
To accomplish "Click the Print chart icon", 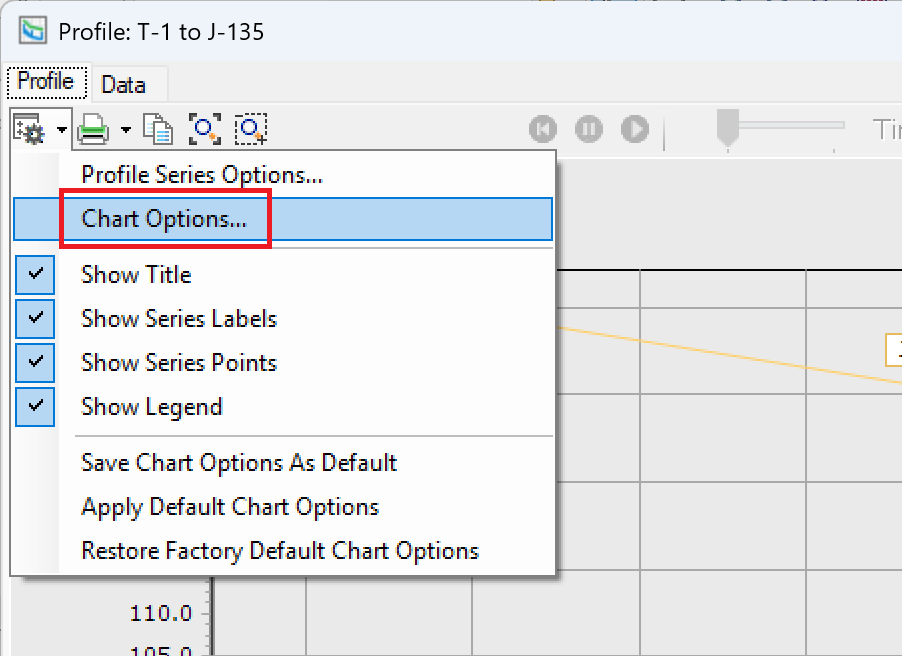I will click(93, 129).
